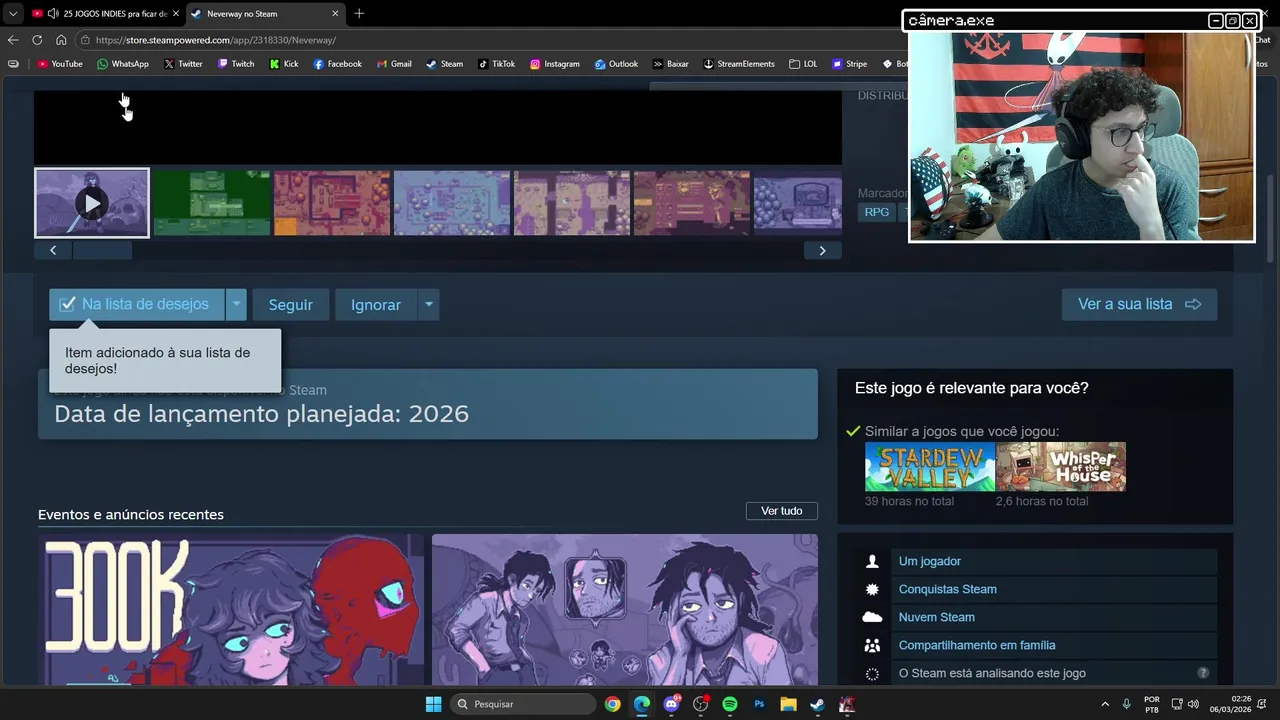Click the Steam achievements star icon
This screenshot has height=720, width=1280.
(x=872, y=589)
